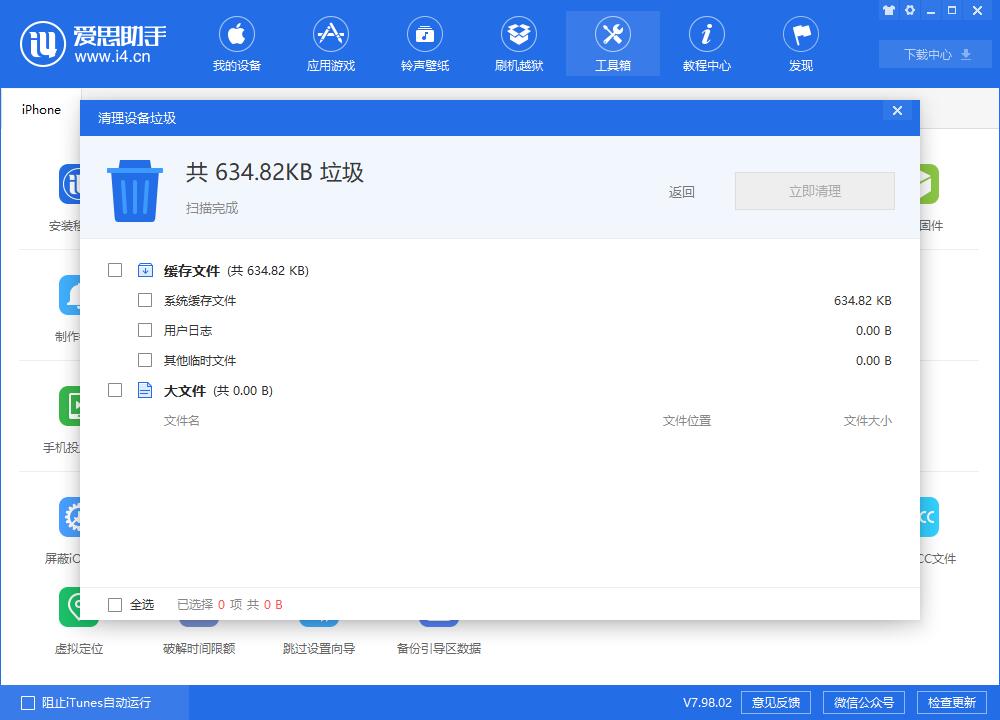
Task: Select the 用户日志 checkbox
Action: pos(145,330)
